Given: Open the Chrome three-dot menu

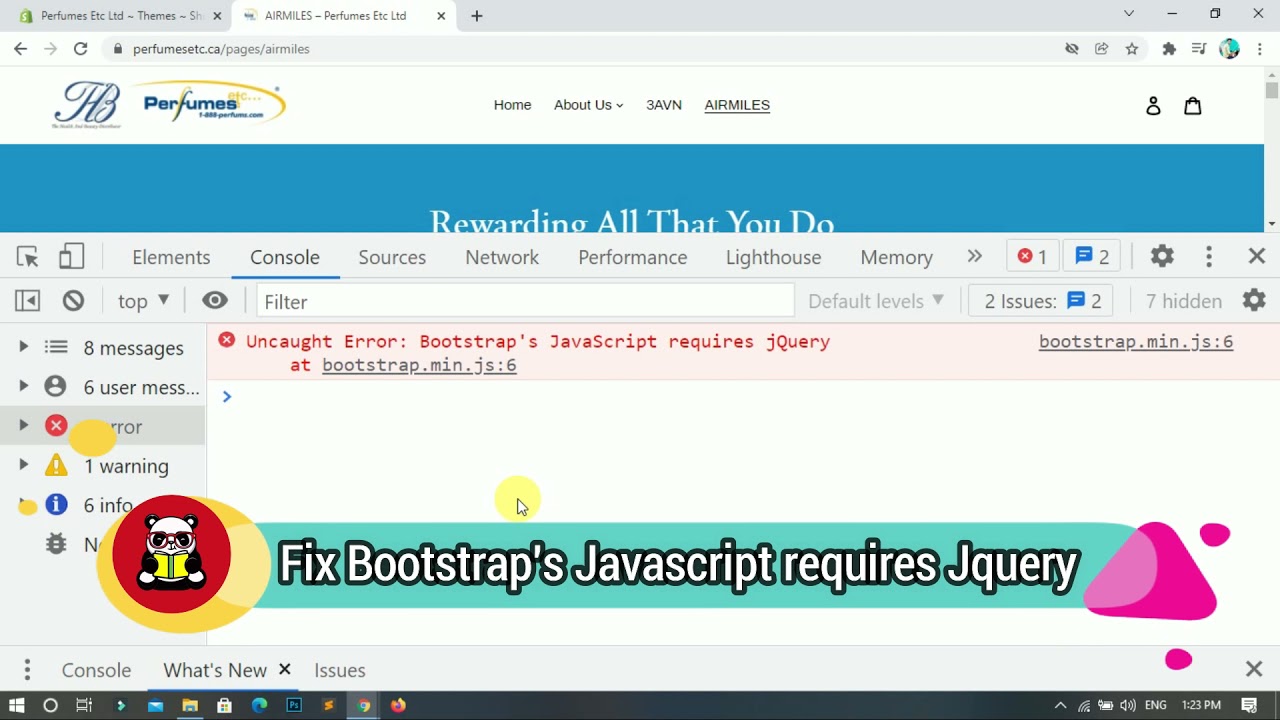Looking at the screenshot, I should coord(1260,48).
